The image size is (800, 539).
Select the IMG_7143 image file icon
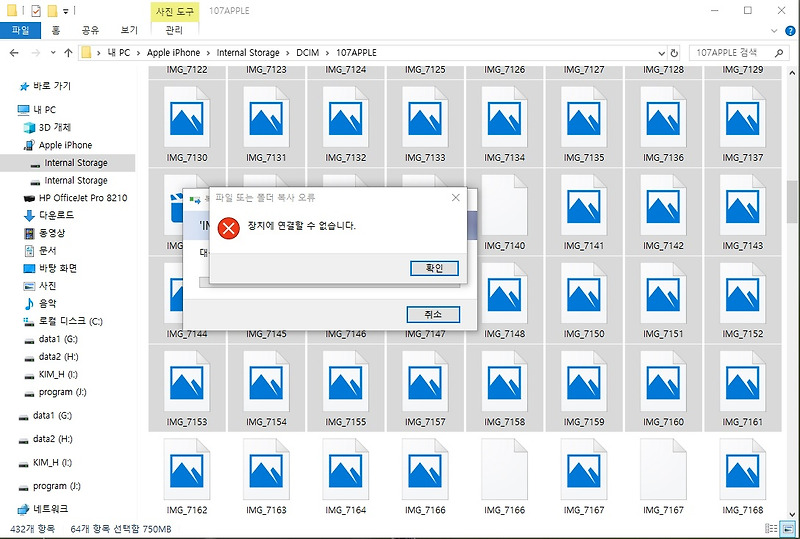pyautogui.click(x=742, y=205)
